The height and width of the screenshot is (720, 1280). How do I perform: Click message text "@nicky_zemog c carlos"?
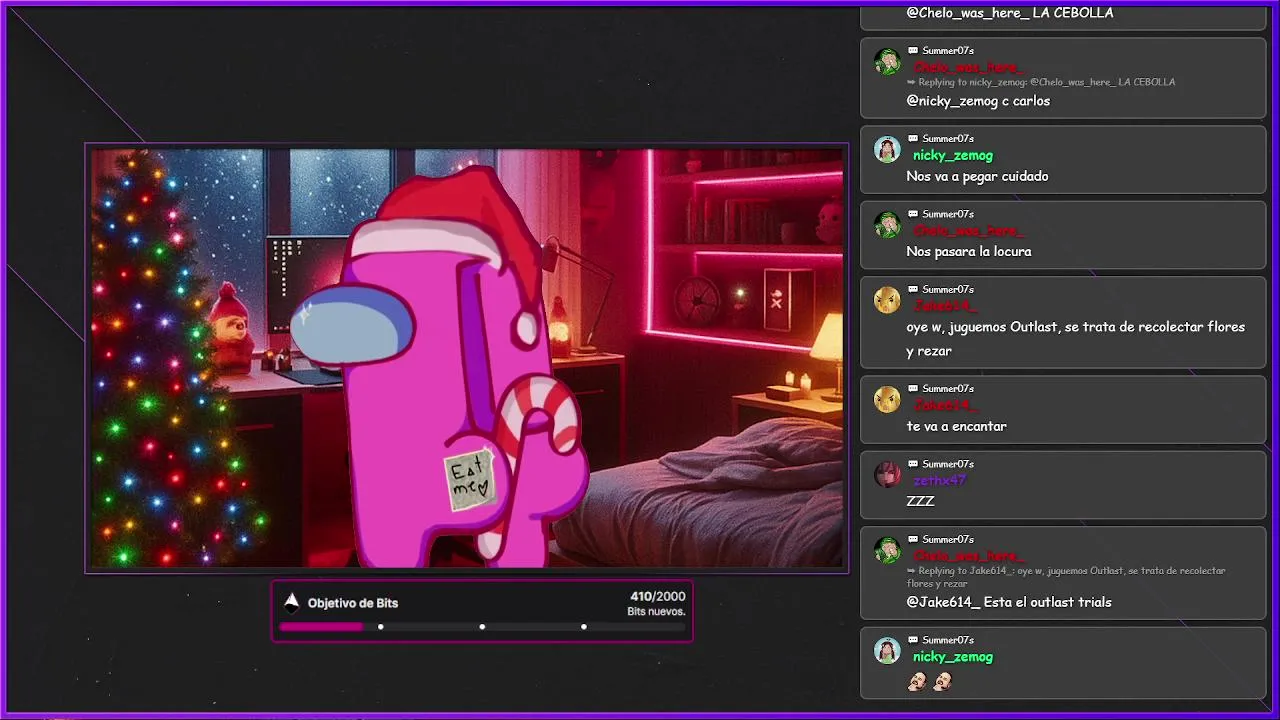(978, 101)
